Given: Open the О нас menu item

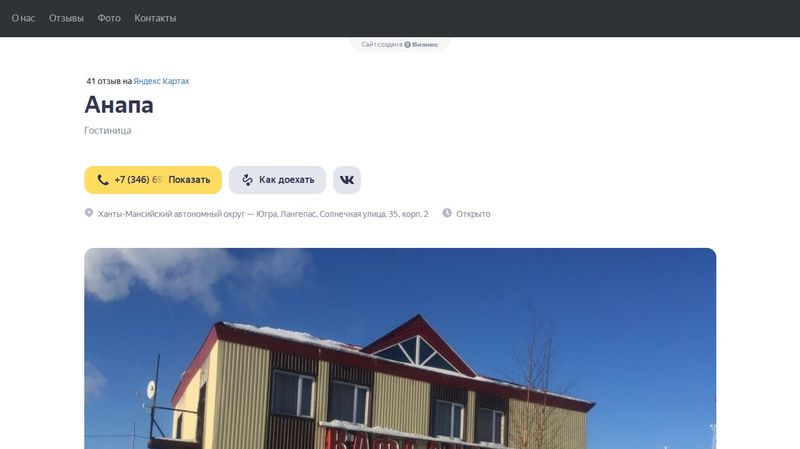Looking at the screenshot, I should pyautogui.click(x=23, y=18).
